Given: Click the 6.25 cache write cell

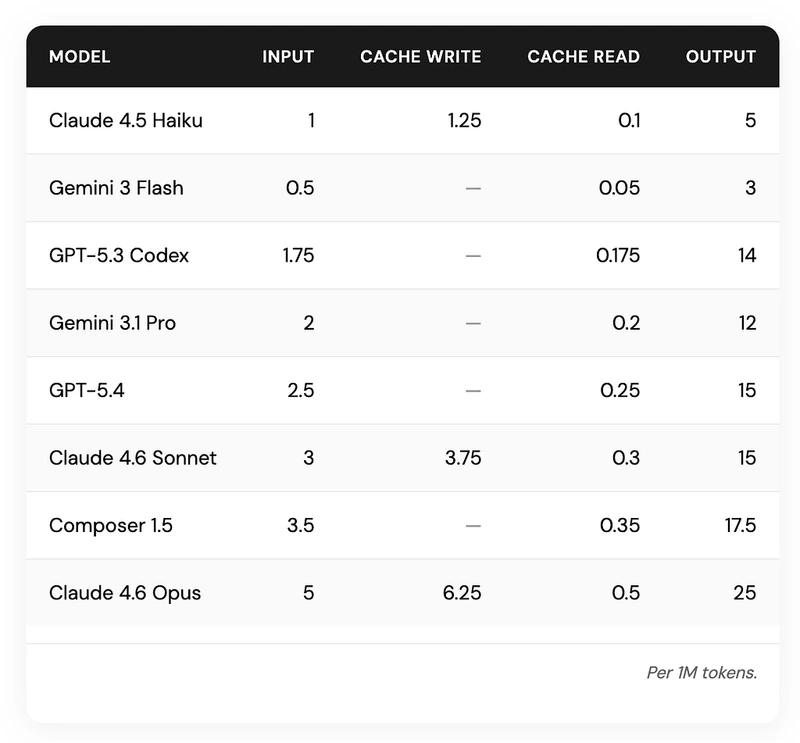Looking at the screenshot, I should click(462, 593).
